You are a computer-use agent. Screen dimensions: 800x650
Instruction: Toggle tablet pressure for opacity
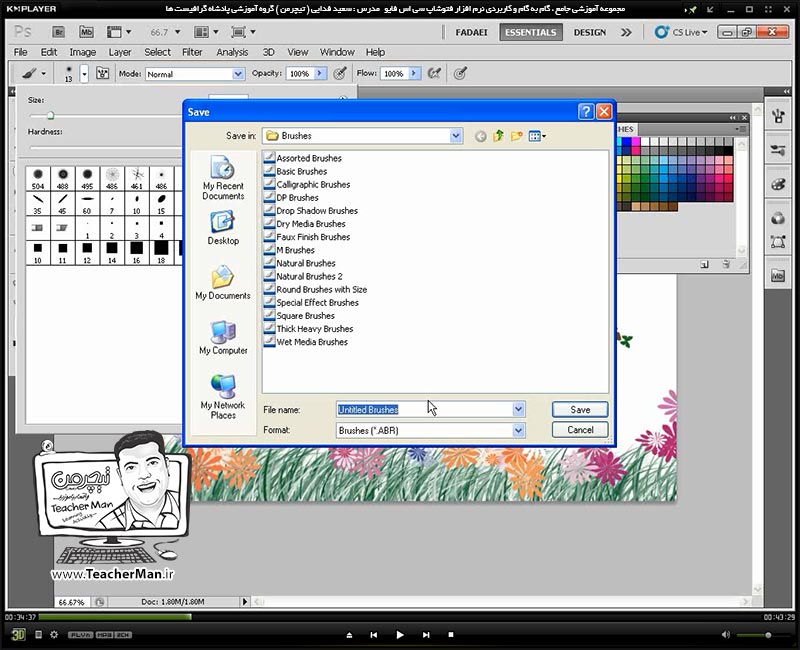point(340,73)
